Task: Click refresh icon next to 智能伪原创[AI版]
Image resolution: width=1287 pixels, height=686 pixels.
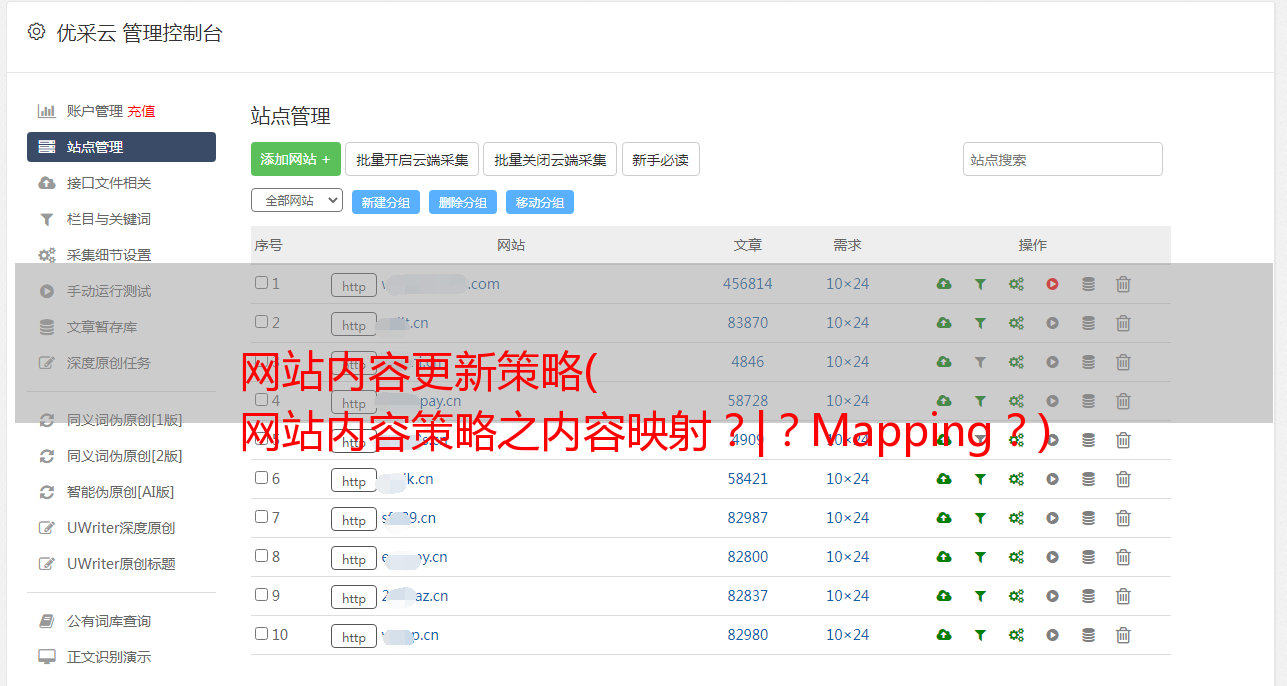Action: coord(46,492)
